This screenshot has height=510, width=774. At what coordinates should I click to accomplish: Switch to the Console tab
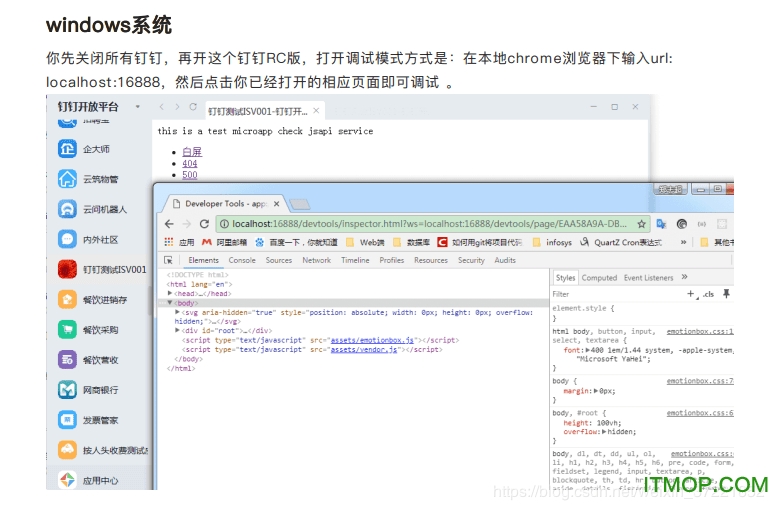pyautogui.click(x=242, y=260)
